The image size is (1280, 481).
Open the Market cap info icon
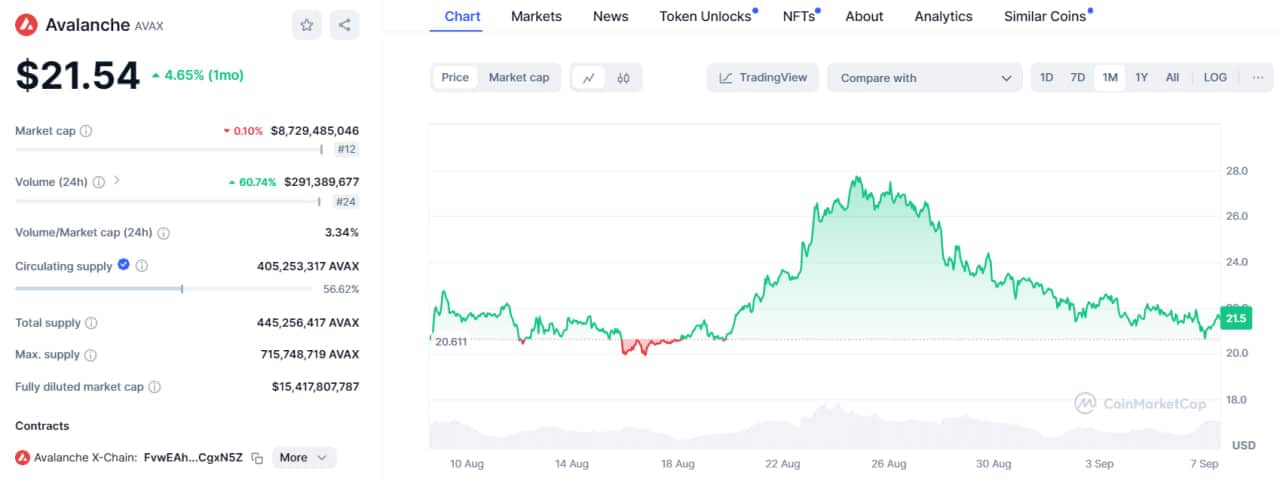point(86,131)
